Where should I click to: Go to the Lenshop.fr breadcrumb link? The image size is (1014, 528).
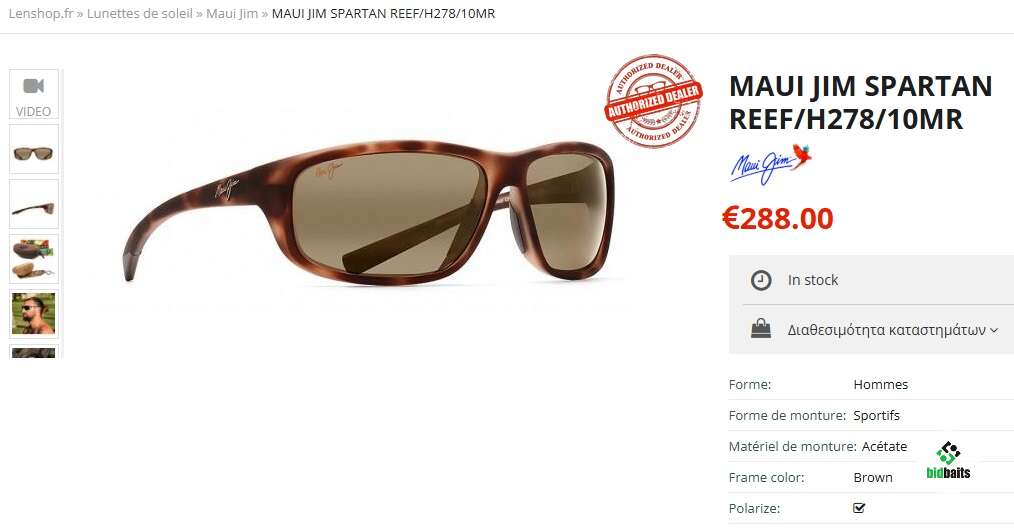(x=41, y=14)
